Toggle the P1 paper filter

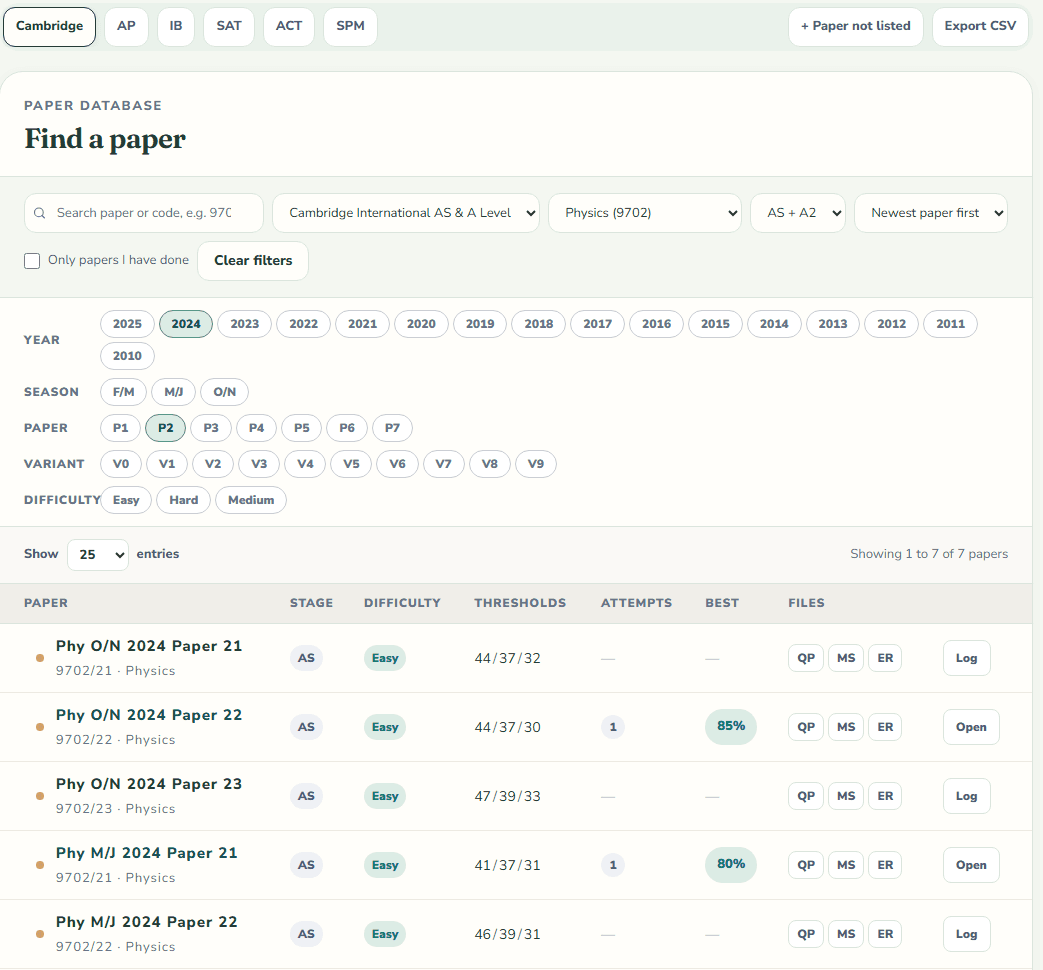coord(120,428)
